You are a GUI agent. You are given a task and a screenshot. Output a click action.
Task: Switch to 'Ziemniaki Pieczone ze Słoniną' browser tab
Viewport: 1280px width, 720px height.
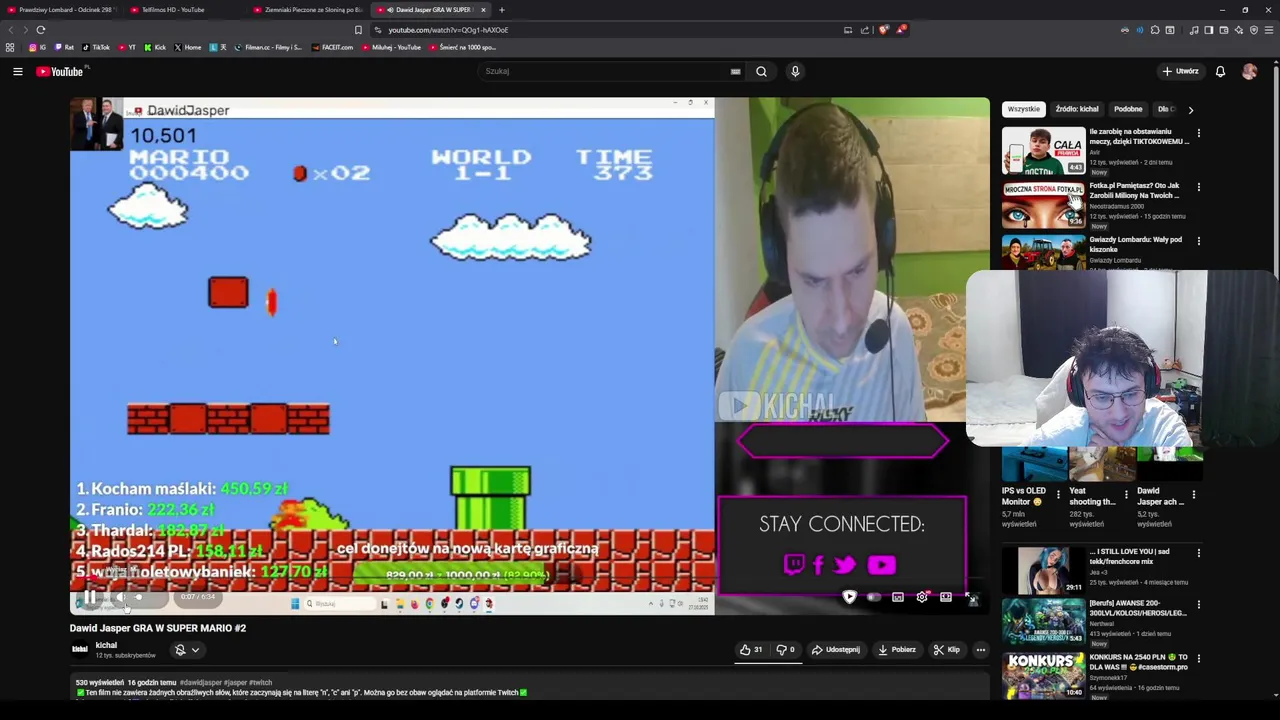click(307, 10)
